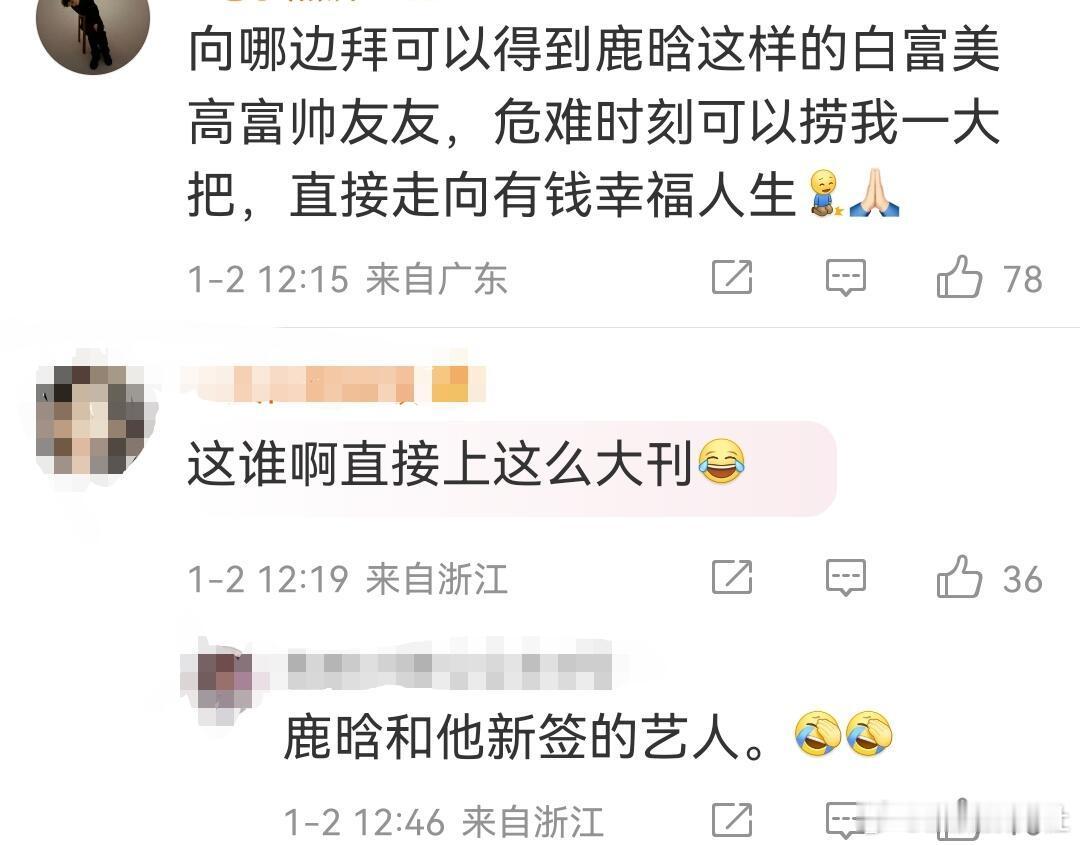Like the Guangdong comment with 78 likes

point(959,276)
